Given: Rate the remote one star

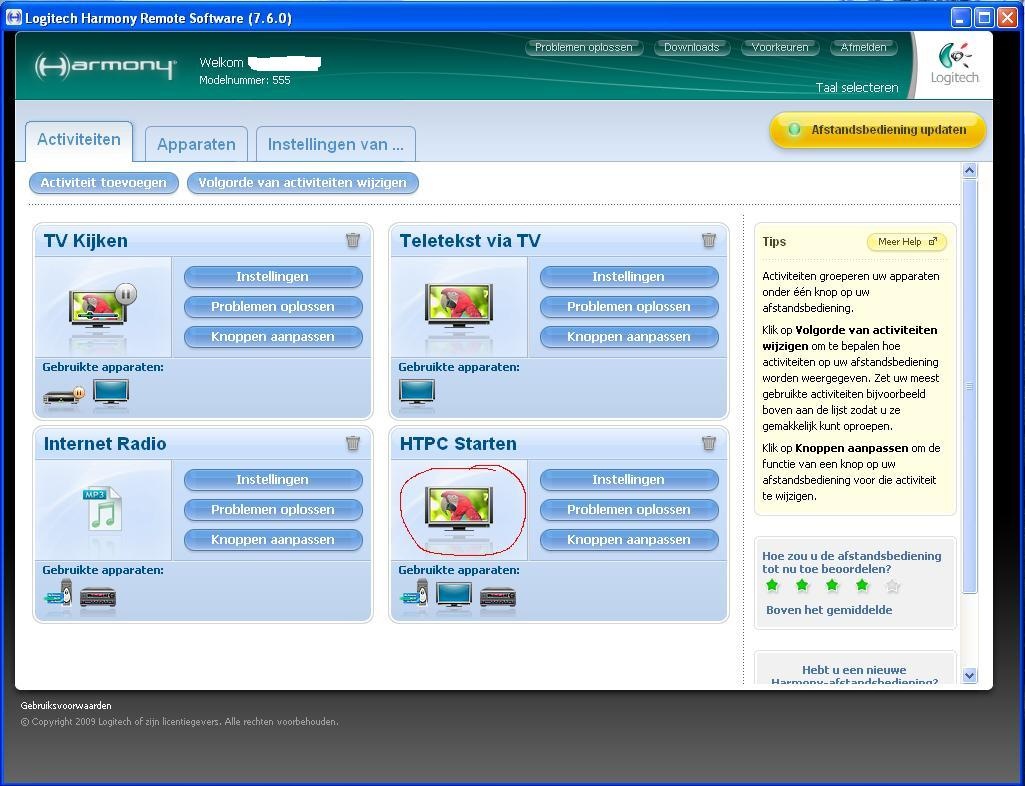Looking at the screenshot, I should (772, 585).
